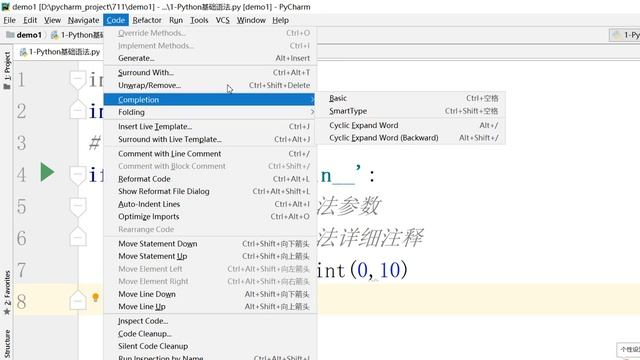Image resolution: width=640 pixels, height=360 pixels.
Task: Open the Navigate menu
Action: (83, 20)
